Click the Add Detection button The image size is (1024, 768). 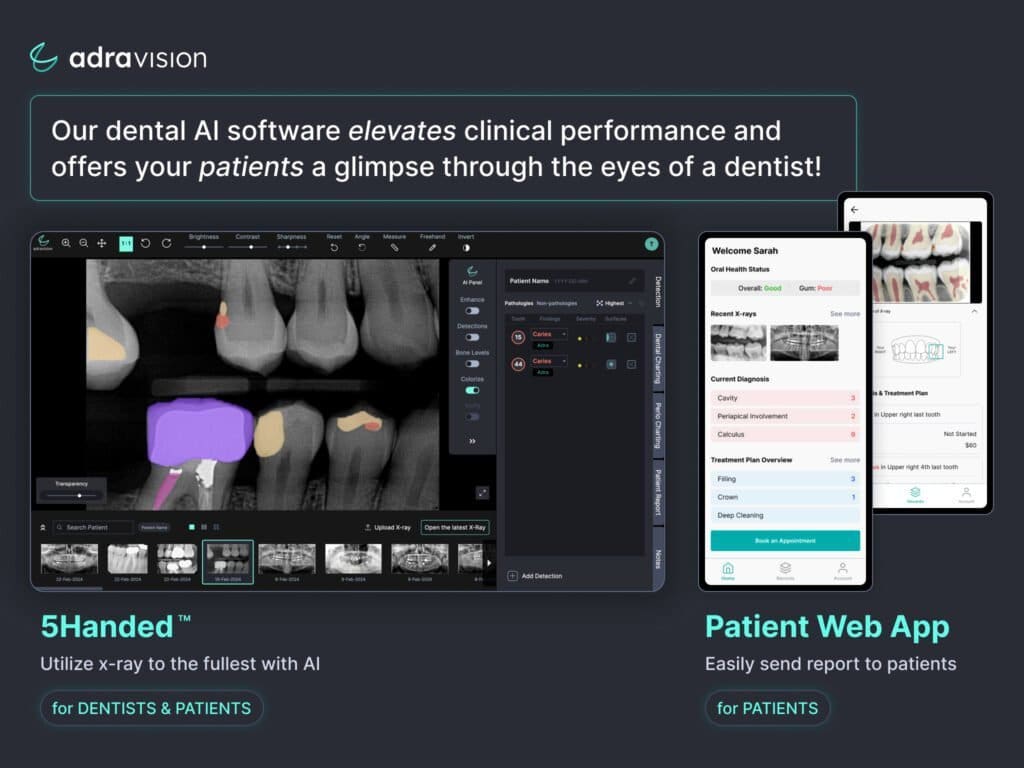(x=535, y=576)
